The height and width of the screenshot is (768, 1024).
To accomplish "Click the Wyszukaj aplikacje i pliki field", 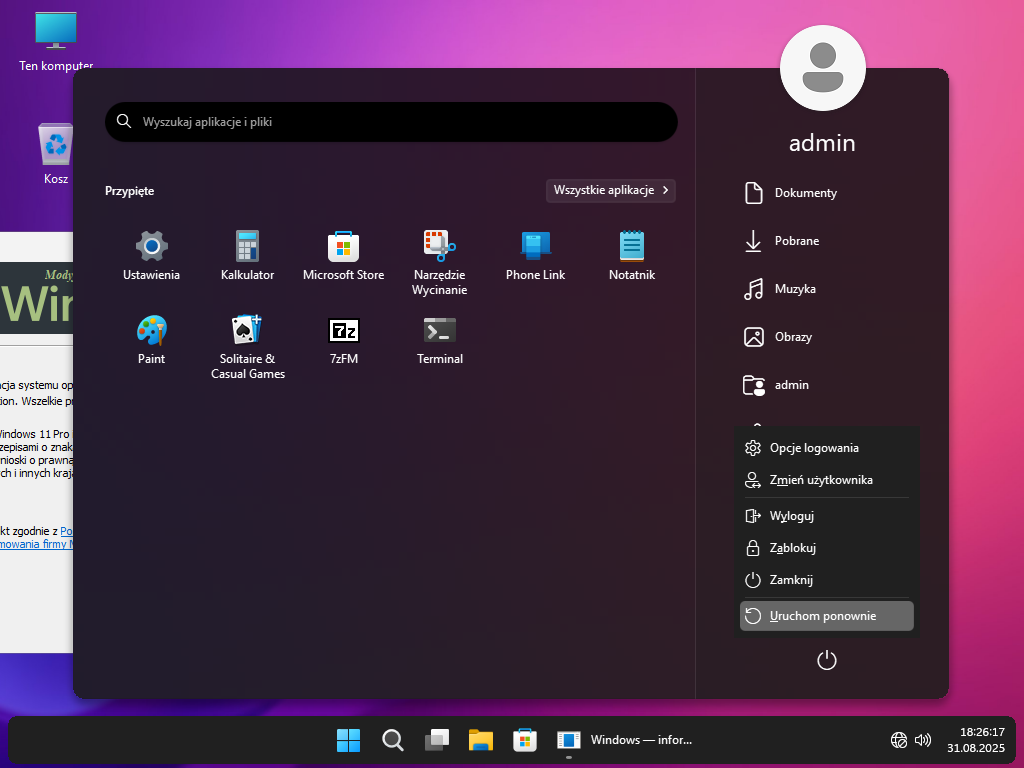I will 391,122.
